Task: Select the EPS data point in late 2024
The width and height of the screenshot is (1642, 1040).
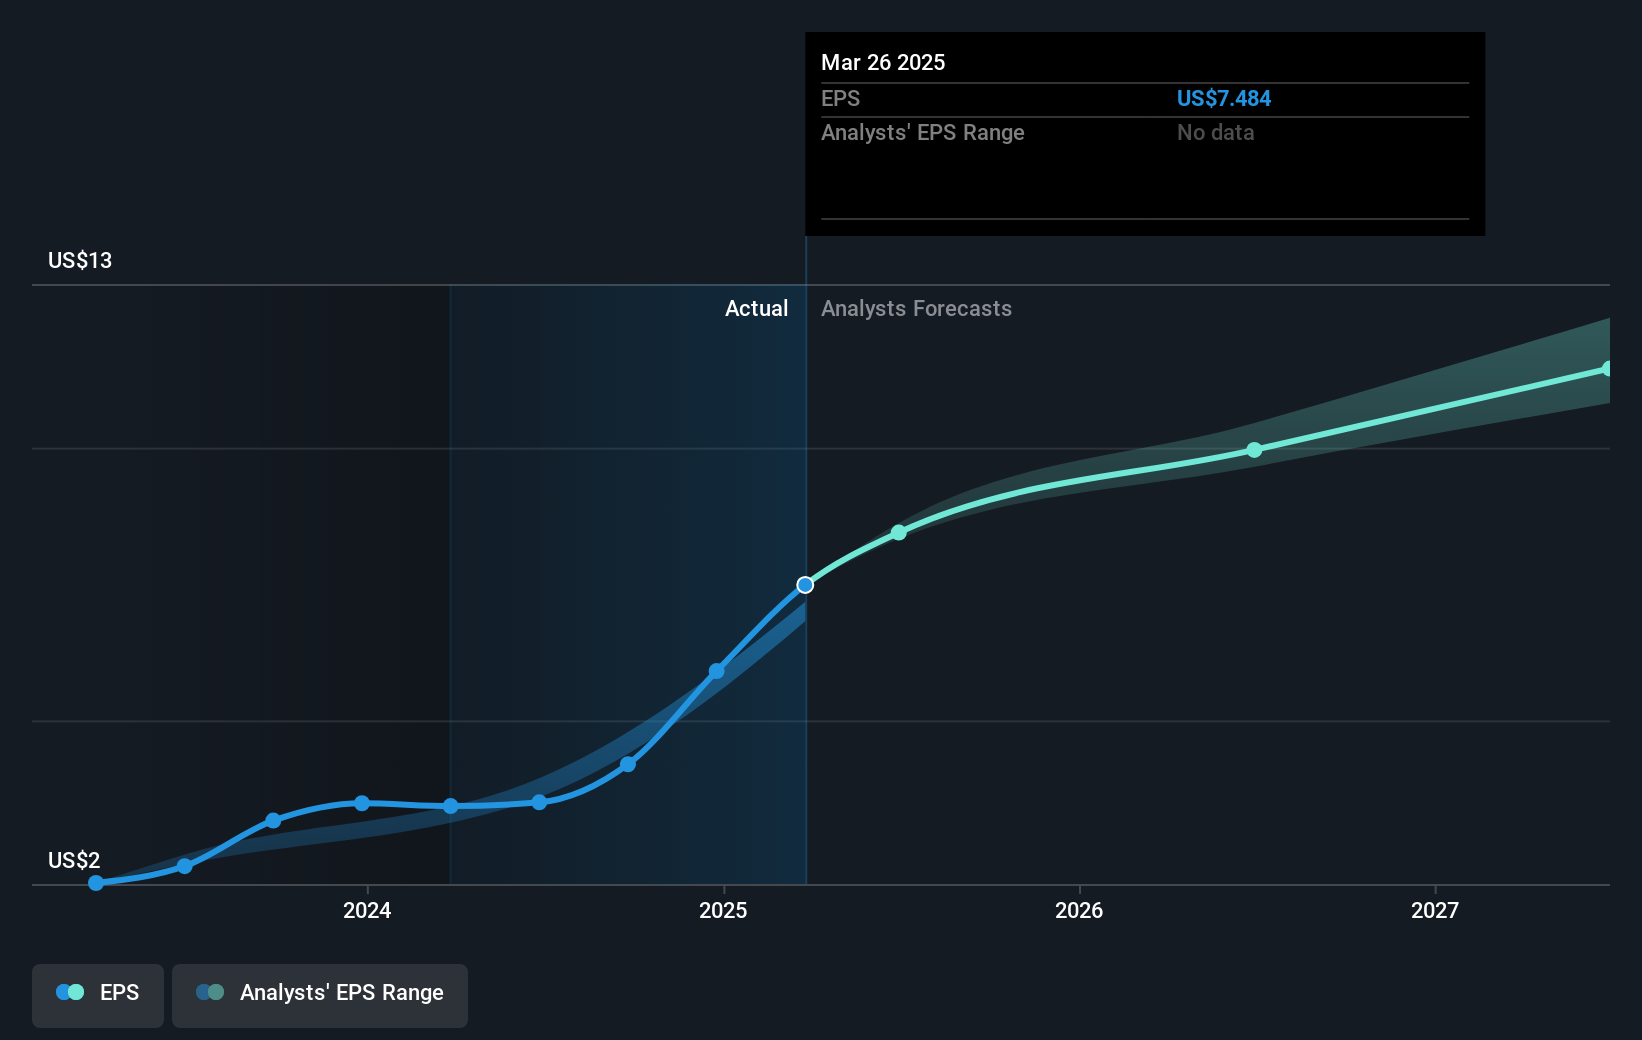Action: click(628, 764)
